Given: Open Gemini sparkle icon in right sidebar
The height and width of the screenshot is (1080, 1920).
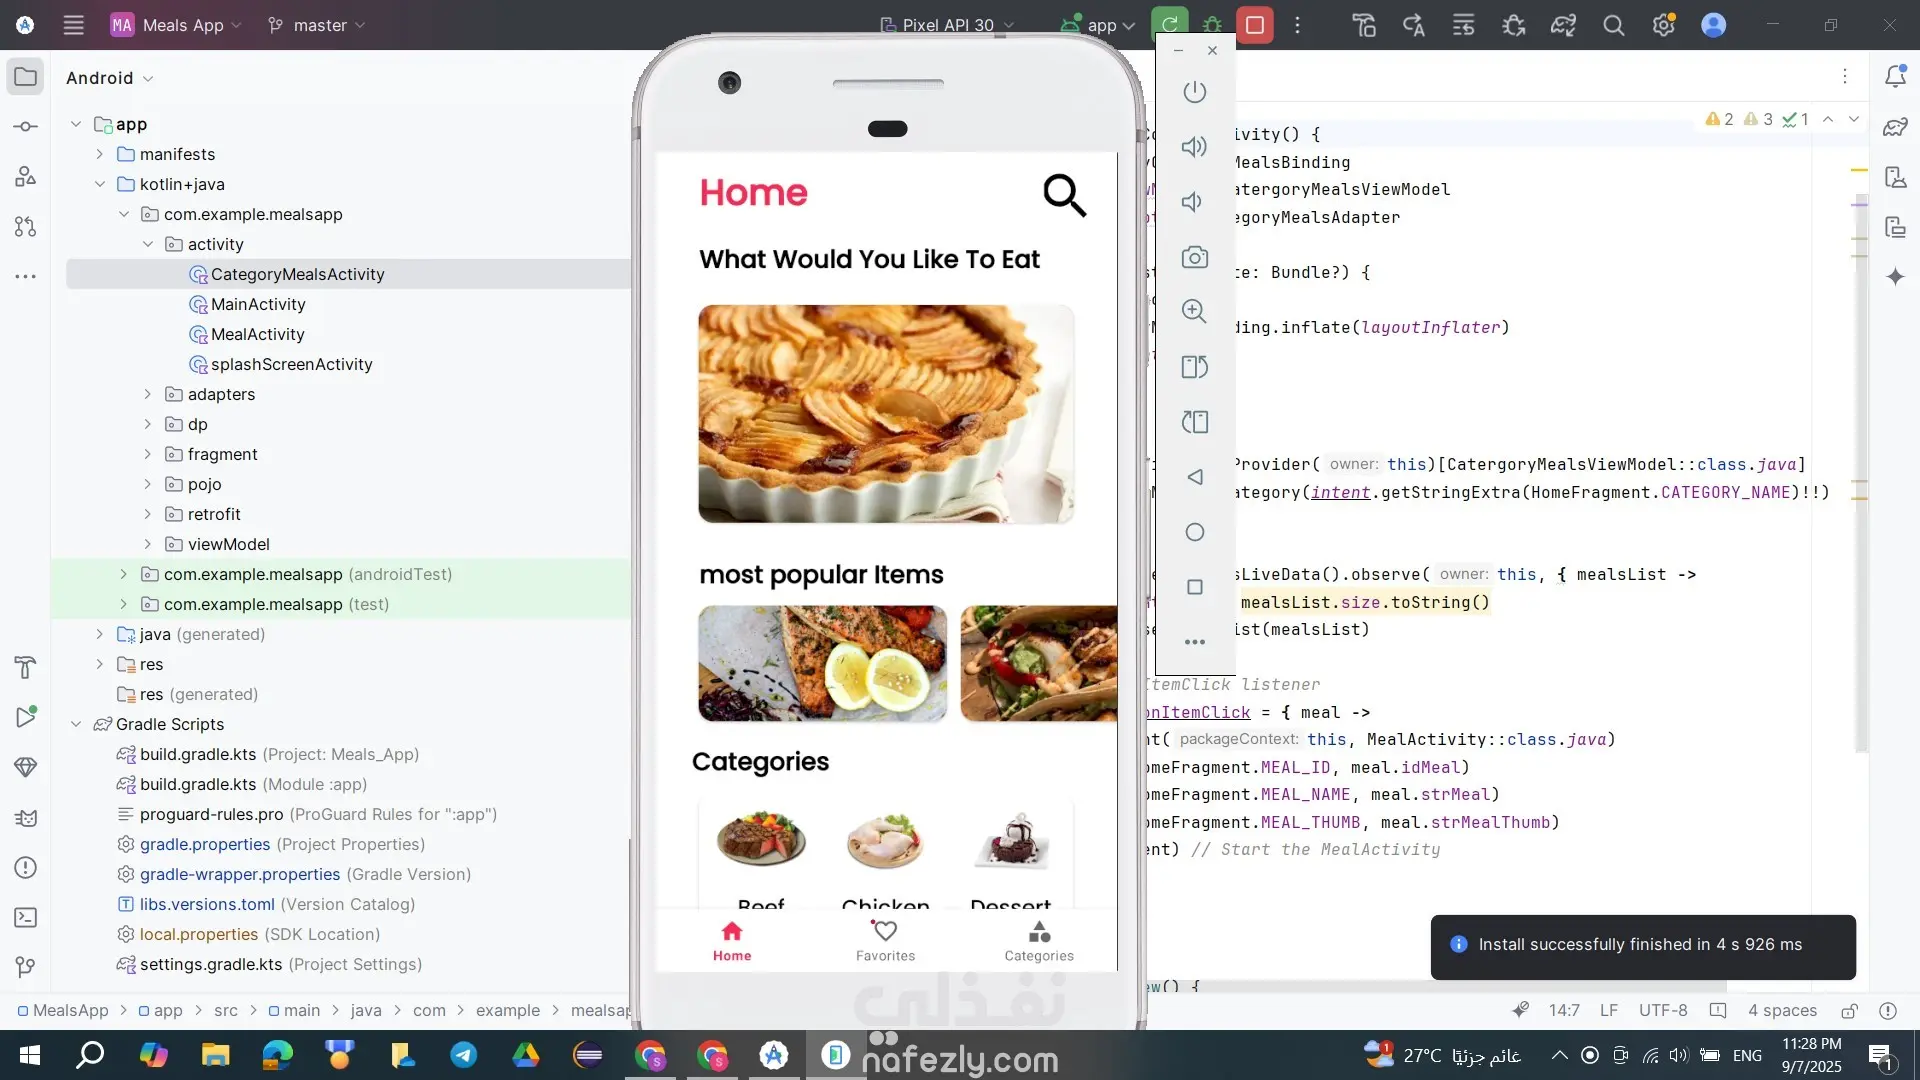Looking at the screenshot, I should 1895,277.
